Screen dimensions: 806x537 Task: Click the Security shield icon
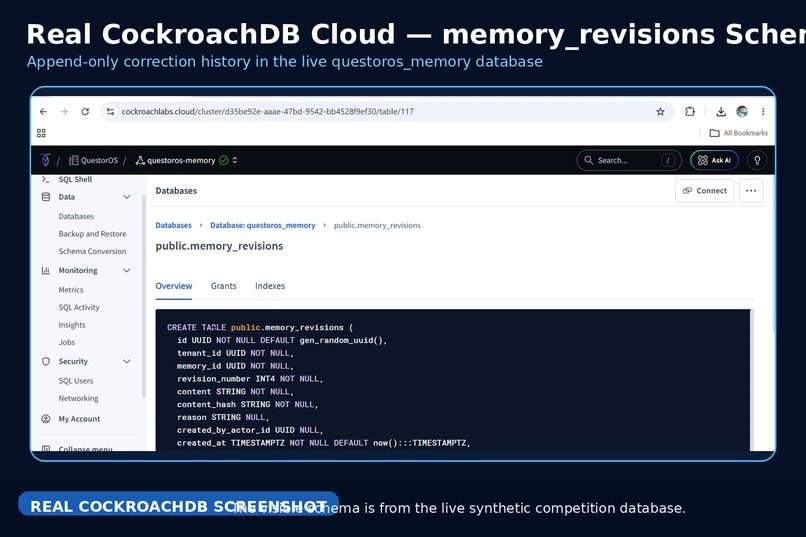[x=46, y=361]
